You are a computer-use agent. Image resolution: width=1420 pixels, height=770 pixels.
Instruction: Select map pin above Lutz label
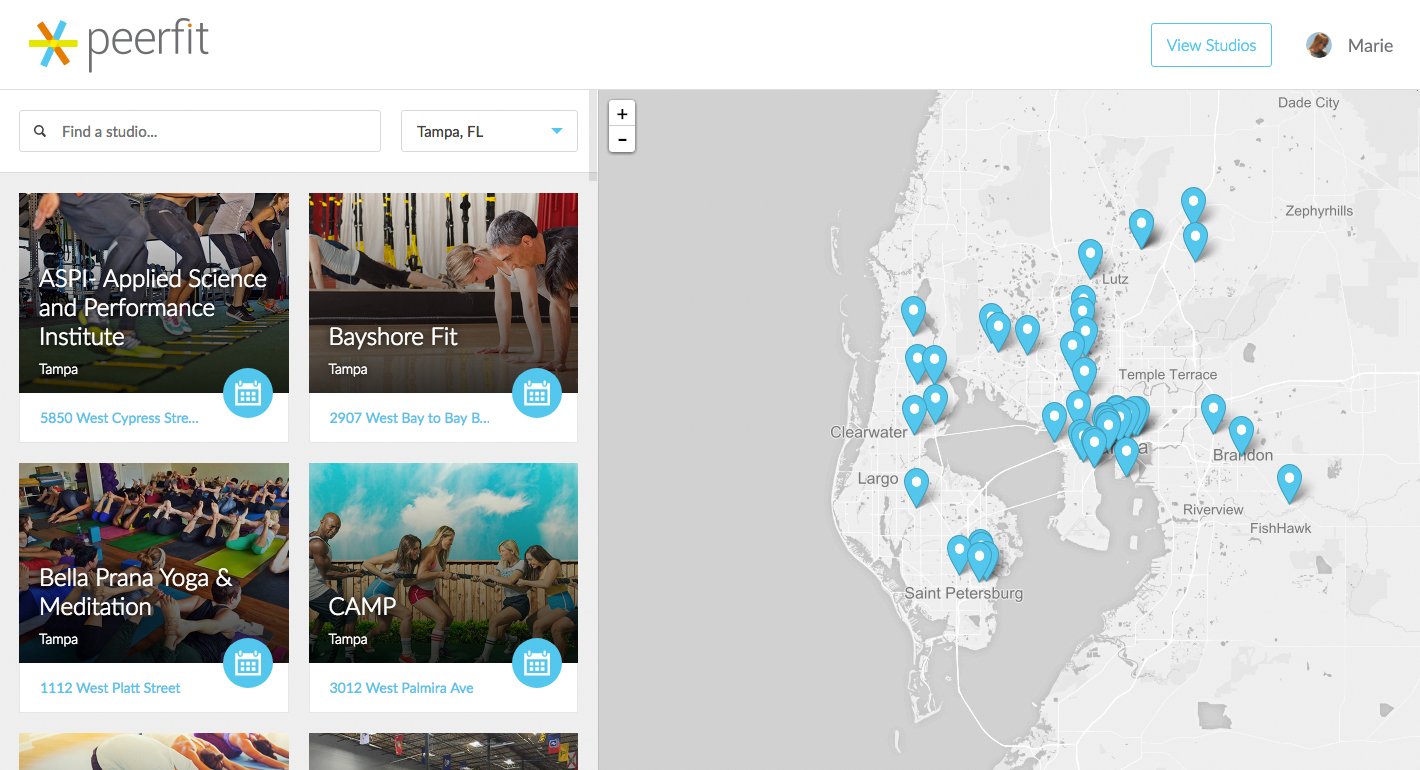pos(1090,257)
